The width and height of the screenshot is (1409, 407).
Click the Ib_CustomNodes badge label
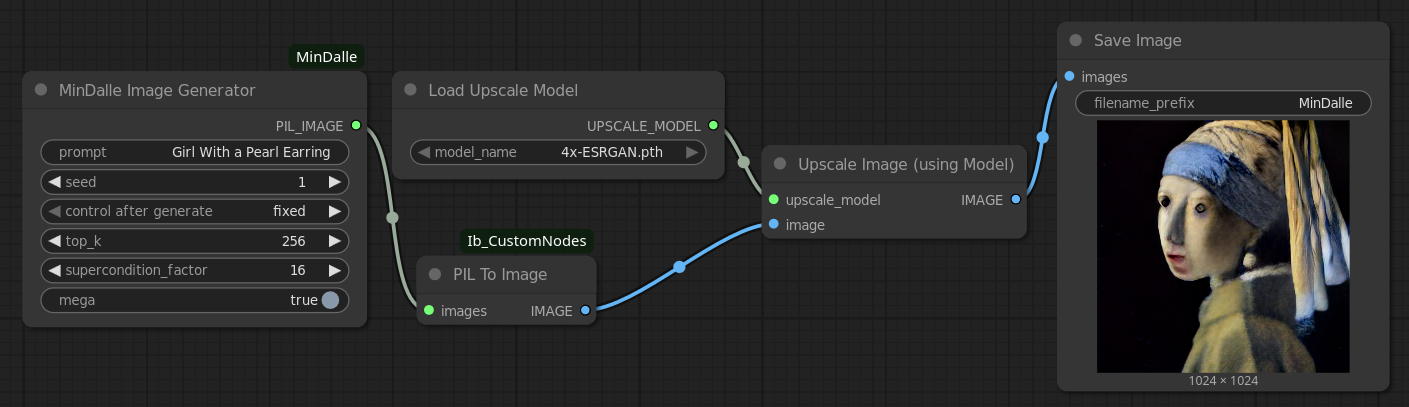pyautogui.click(x=526, y=241)
